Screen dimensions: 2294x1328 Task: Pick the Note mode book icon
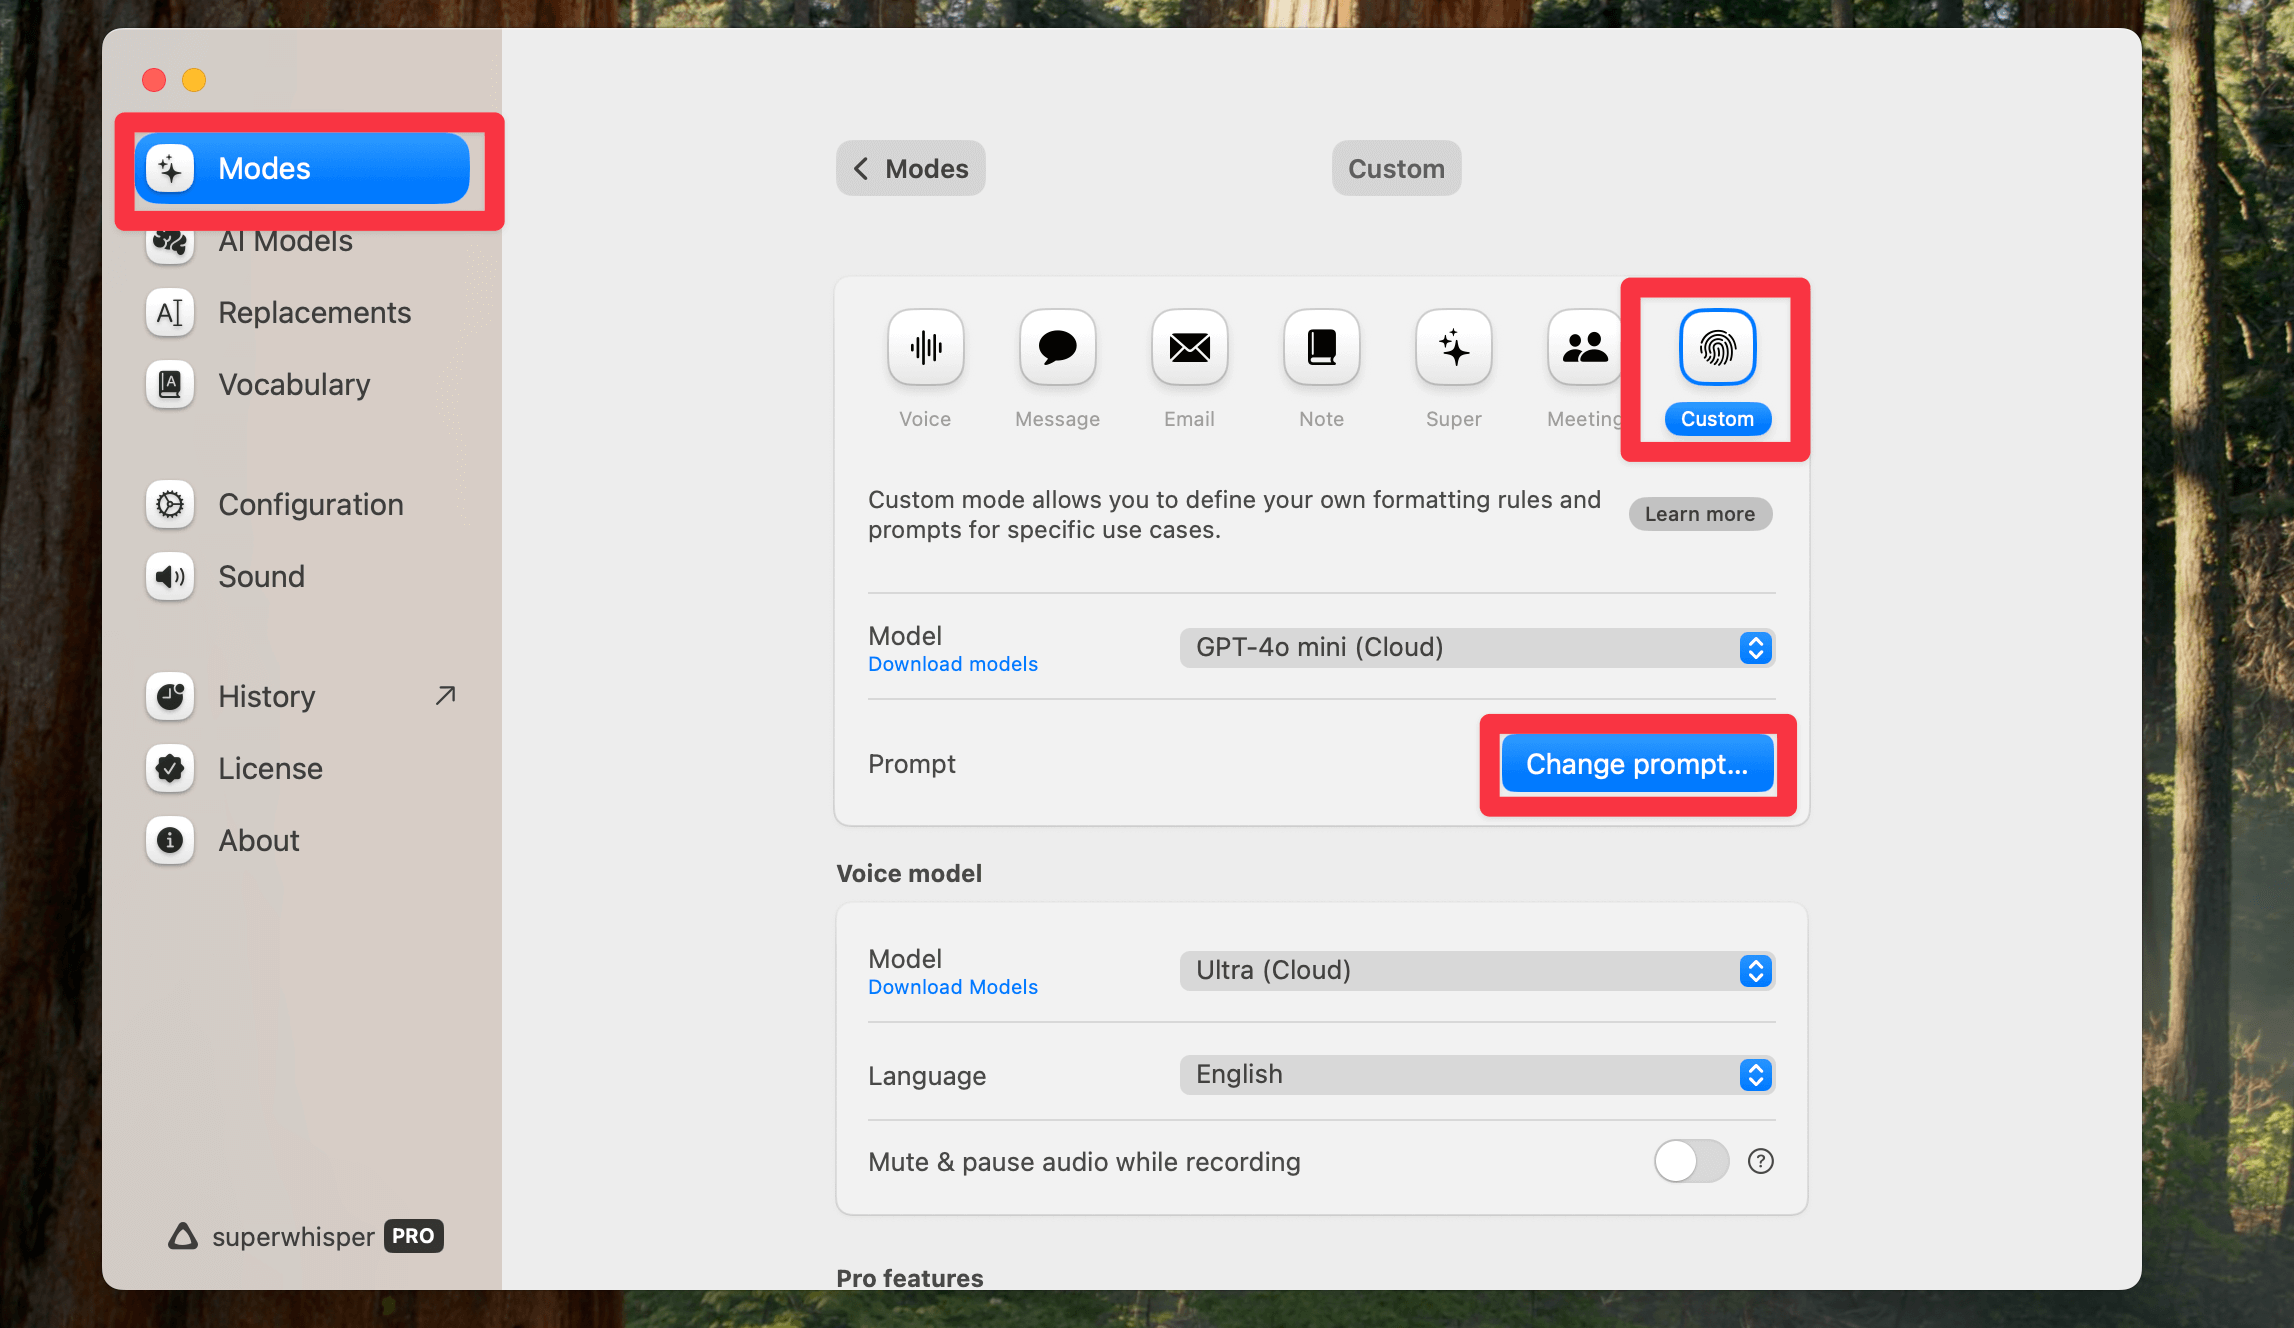[x=1321, y=348]
